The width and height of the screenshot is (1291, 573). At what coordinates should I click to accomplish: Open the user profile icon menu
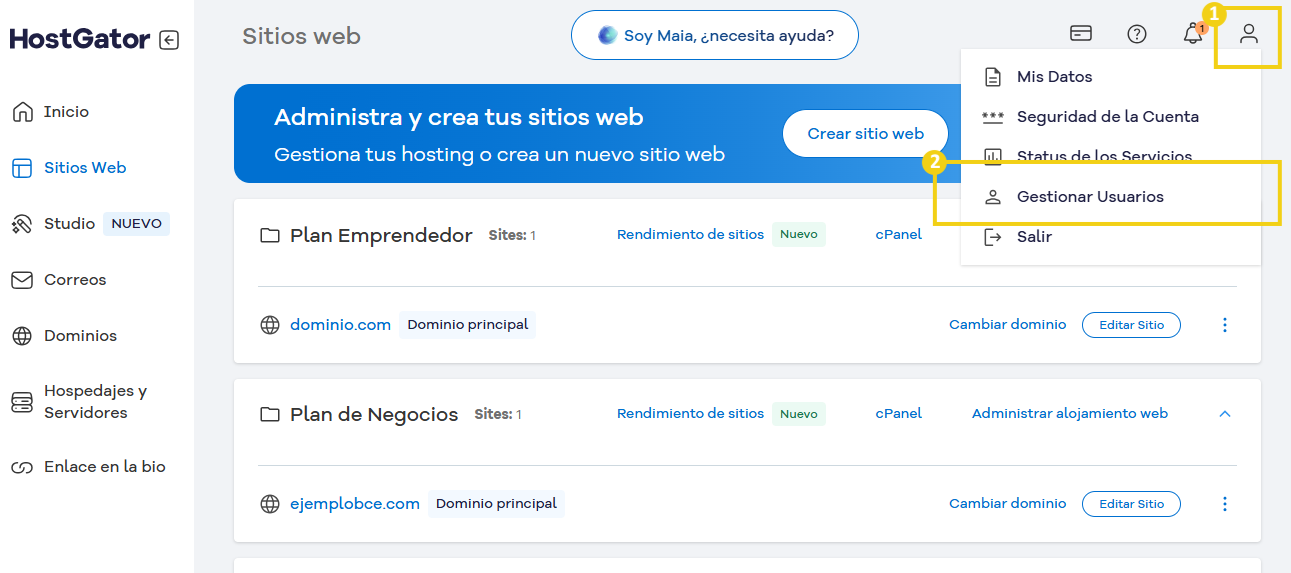click(x=1249, y=34)
